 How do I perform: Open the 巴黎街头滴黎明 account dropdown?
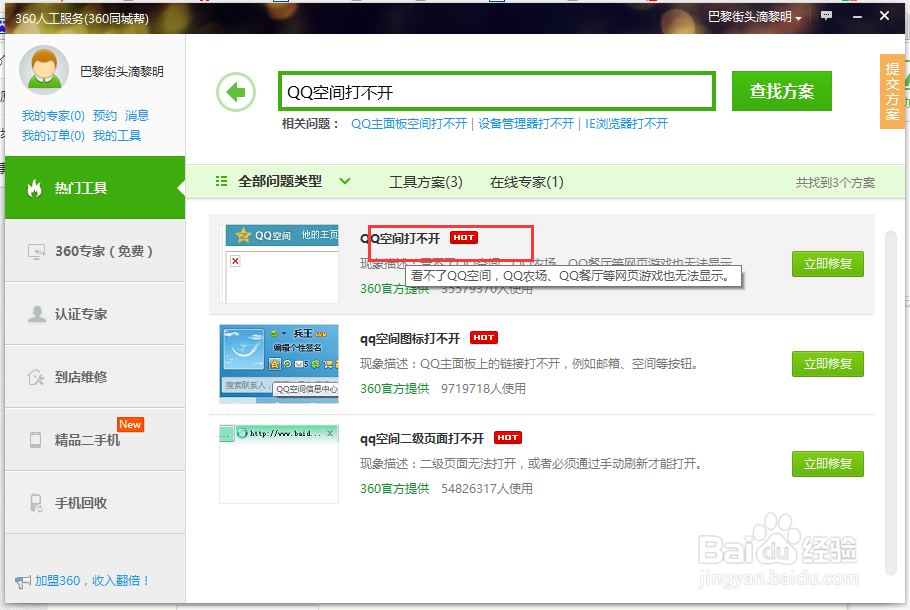(754, 17)
